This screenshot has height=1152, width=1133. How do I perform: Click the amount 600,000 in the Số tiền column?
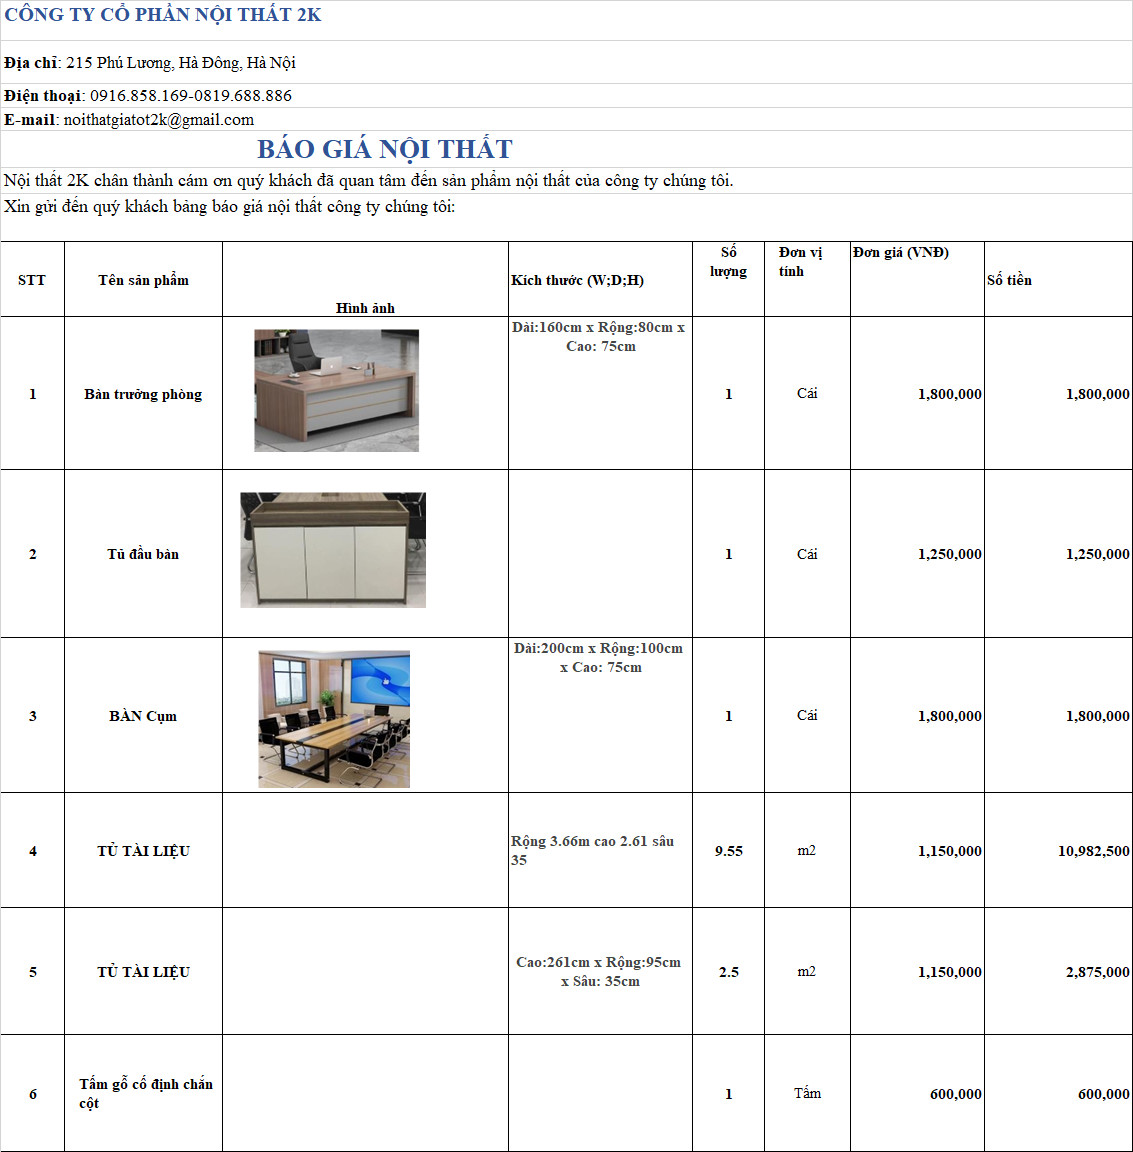[1104, 1094]
